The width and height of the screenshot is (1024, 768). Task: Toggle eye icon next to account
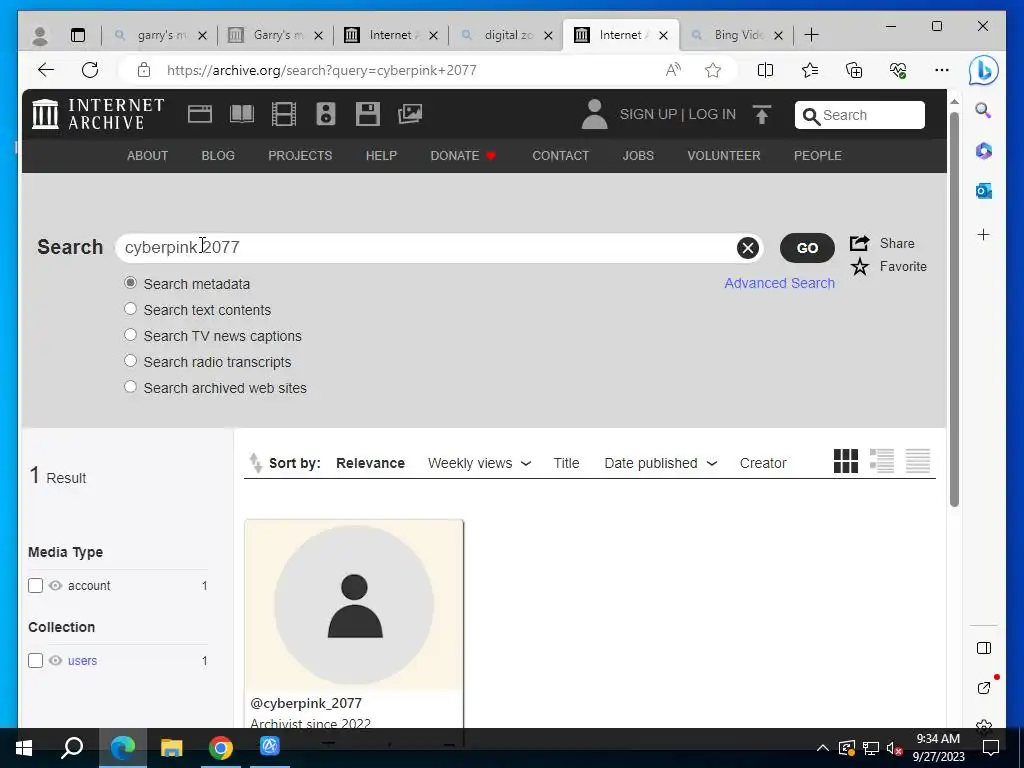click(56, 586)
